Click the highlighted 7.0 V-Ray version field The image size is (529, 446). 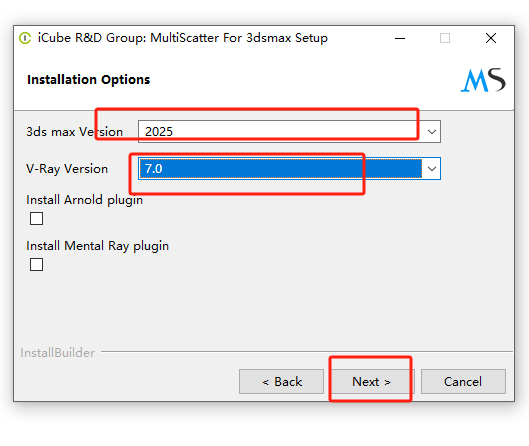(280, 168)
